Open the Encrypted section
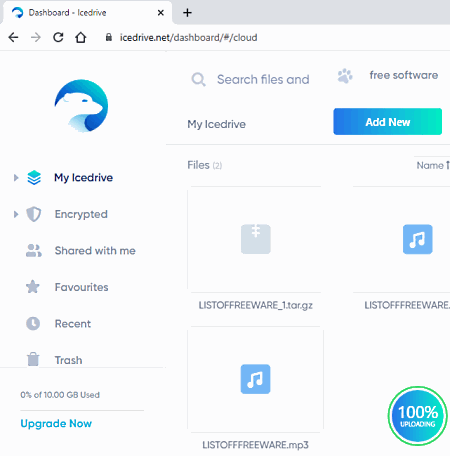Image resolution: width=450 pixels, height=456 pixels. (81, 214)
